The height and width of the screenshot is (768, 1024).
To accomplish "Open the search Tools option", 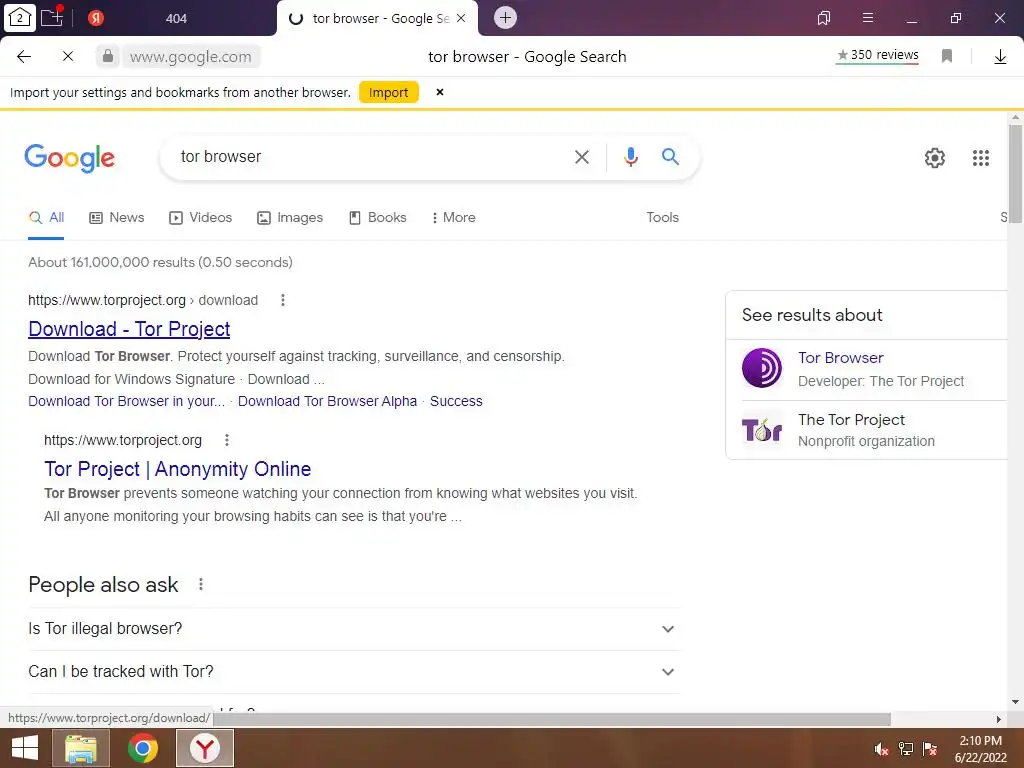I will click(662, 217).
